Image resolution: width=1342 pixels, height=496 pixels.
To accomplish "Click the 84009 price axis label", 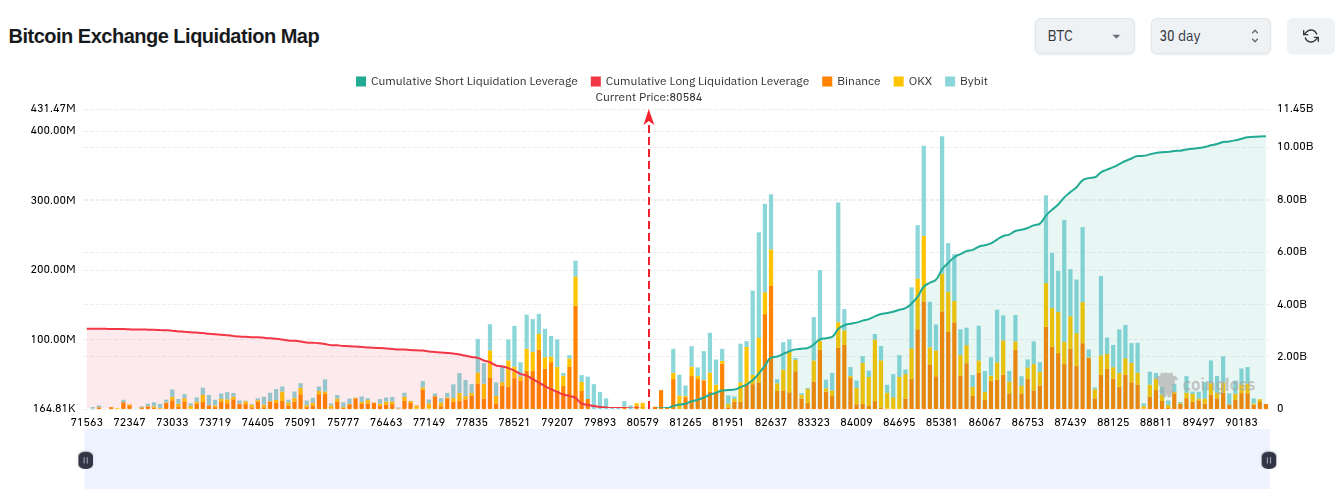I will tap(857, 423).
